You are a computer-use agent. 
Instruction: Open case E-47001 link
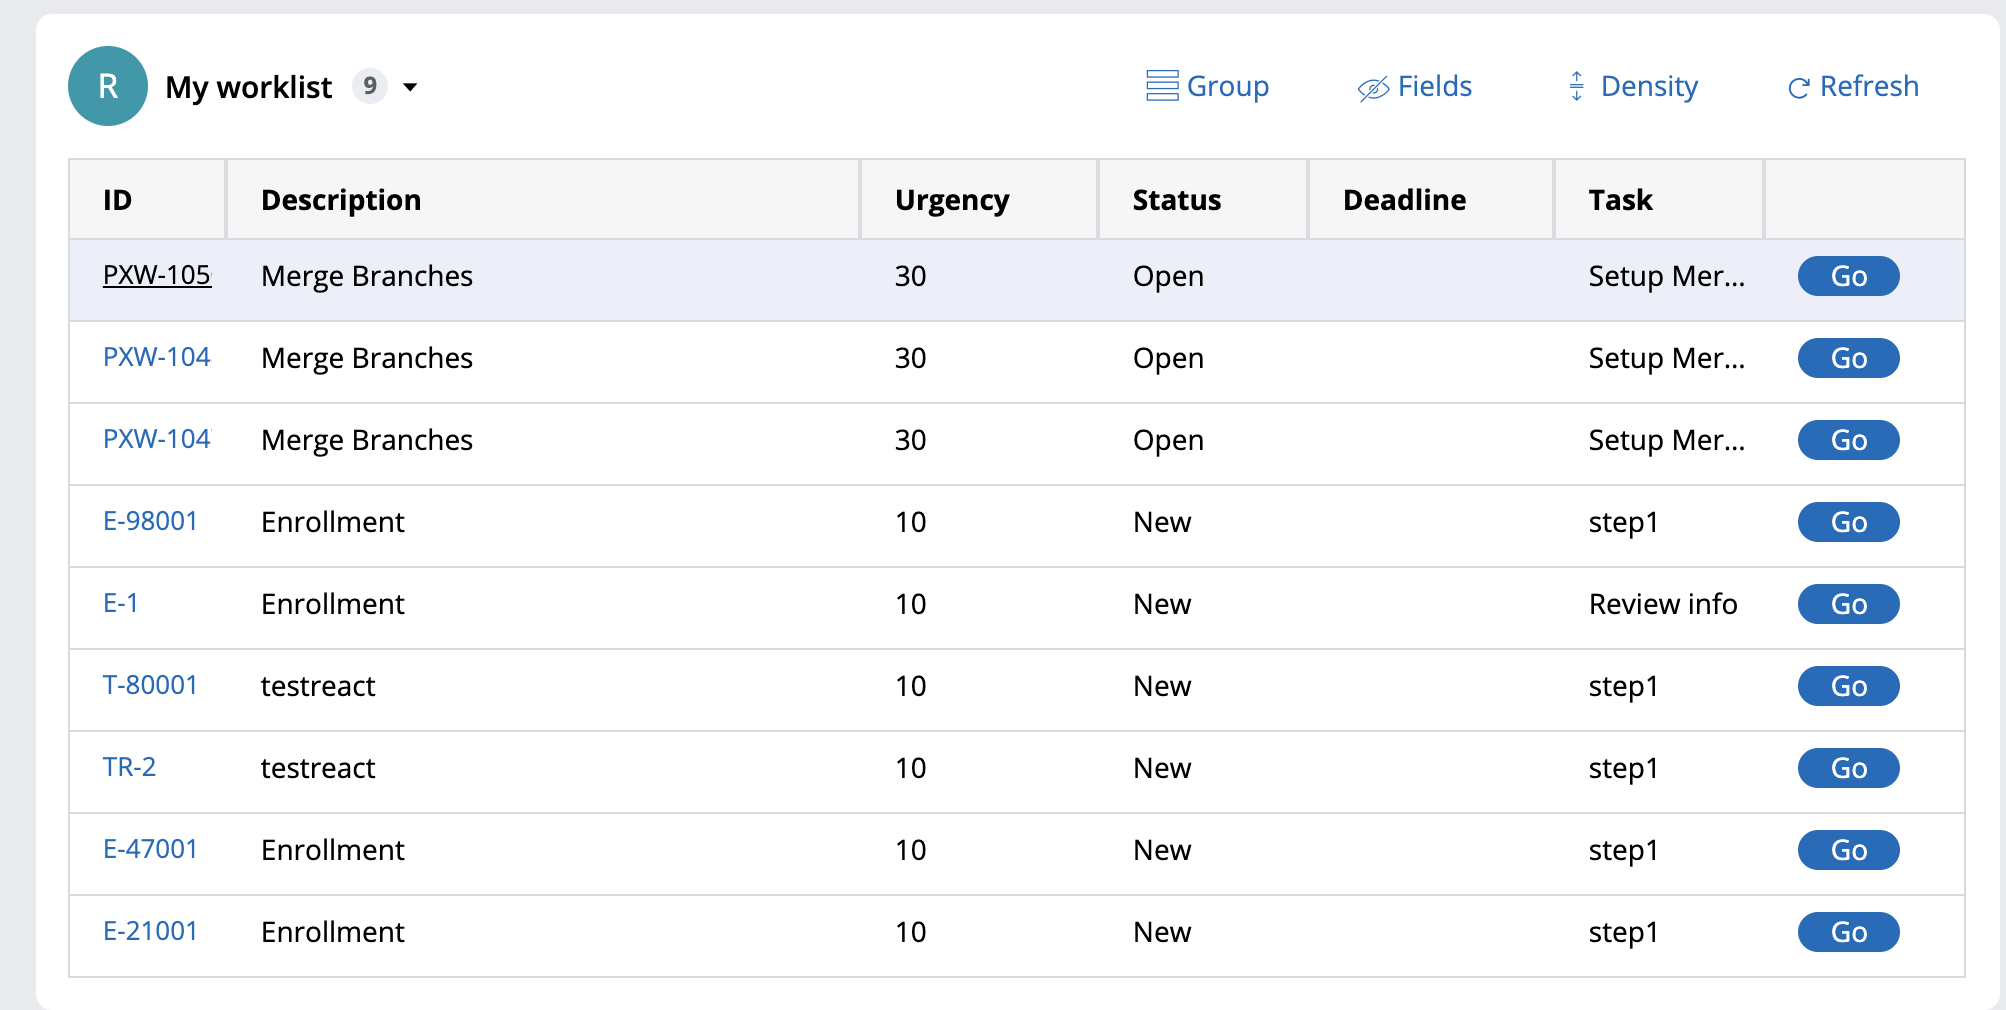point(150,849)
